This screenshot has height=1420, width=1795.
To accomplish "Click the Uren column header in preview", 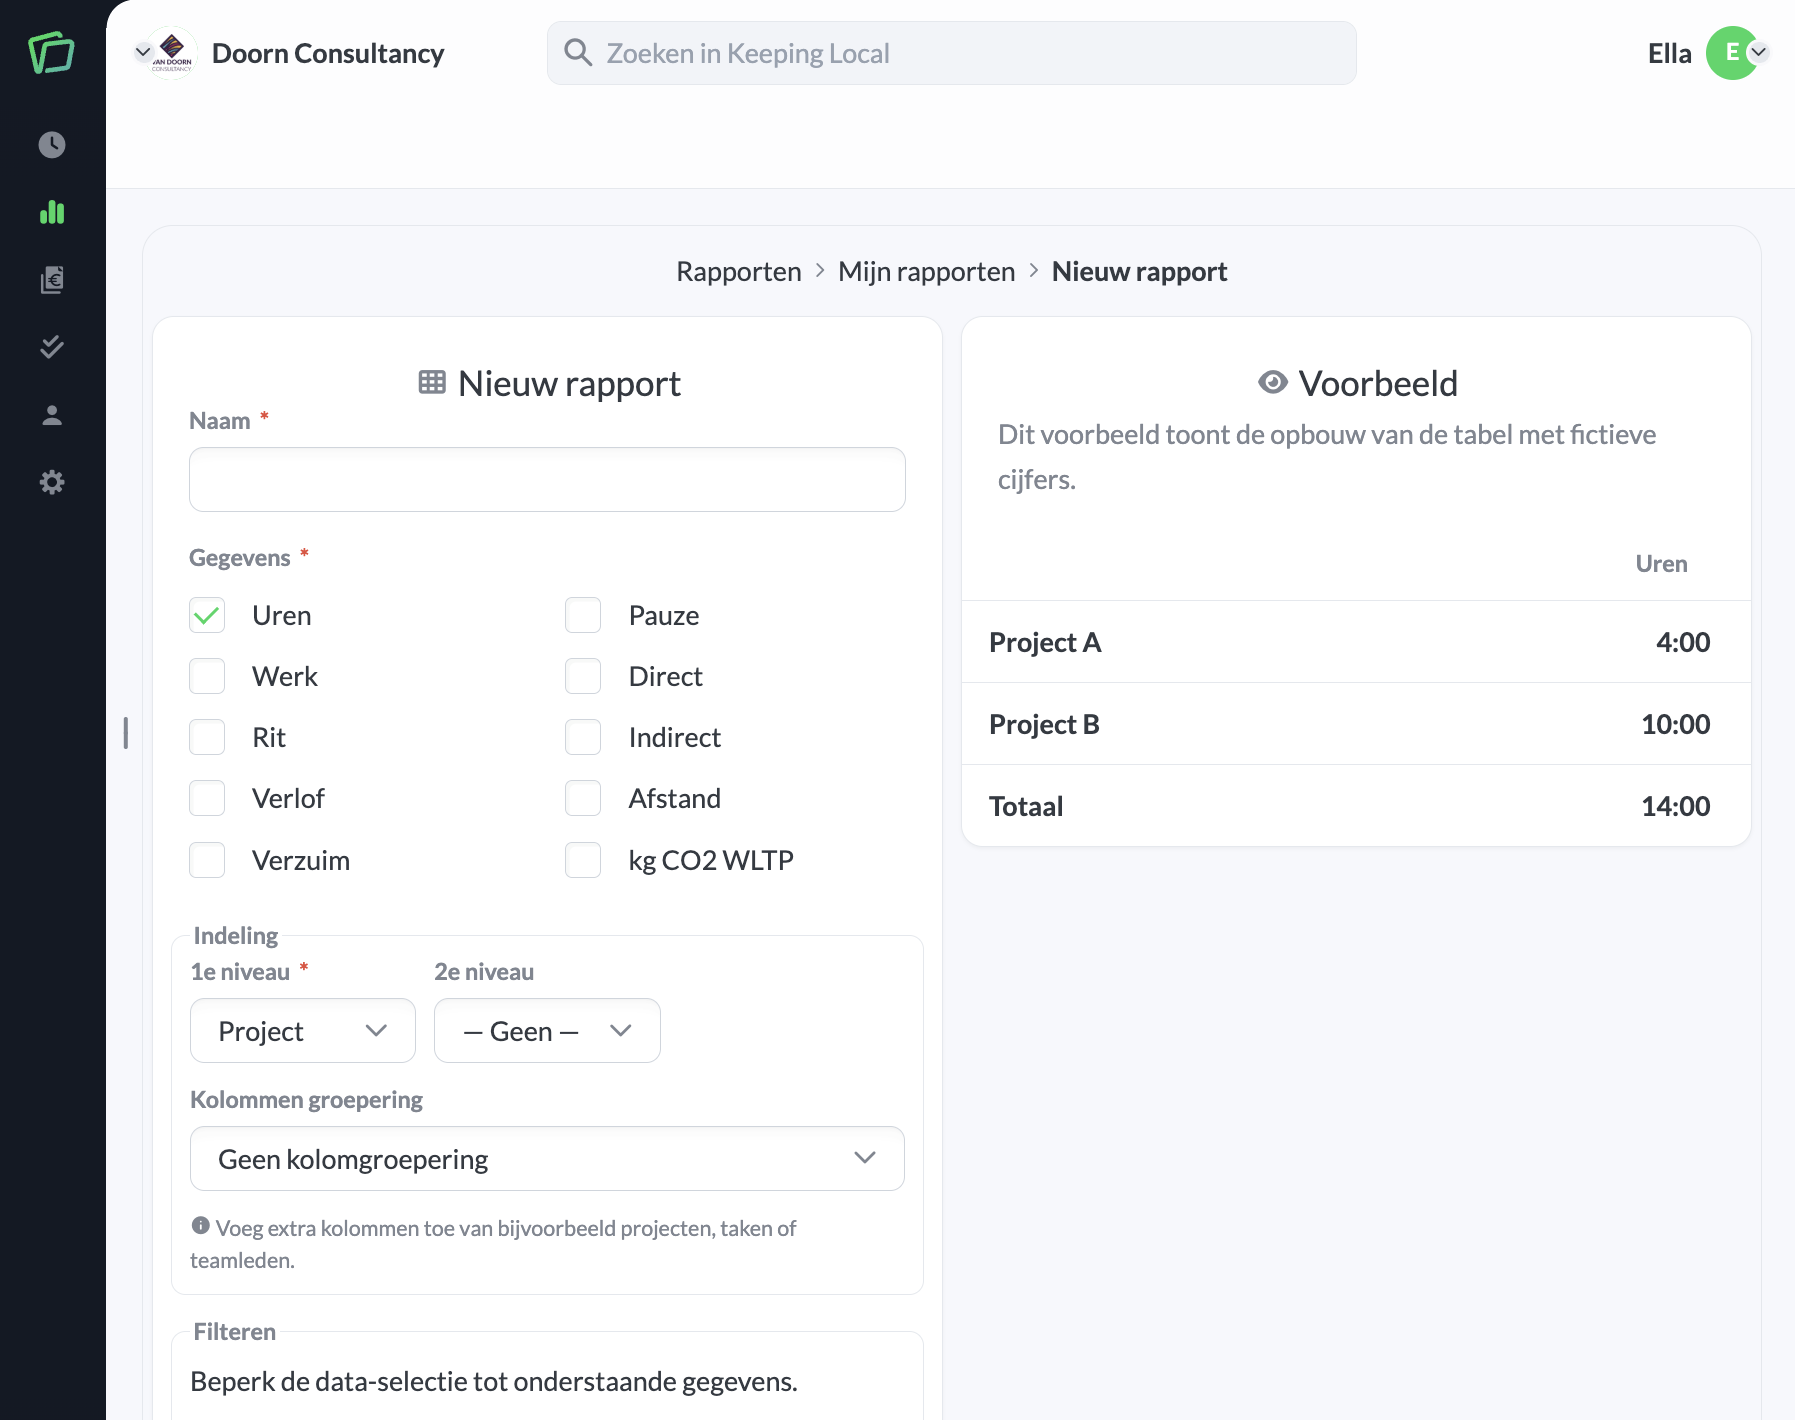I will pyautogui.click(x=1661, y=564).
